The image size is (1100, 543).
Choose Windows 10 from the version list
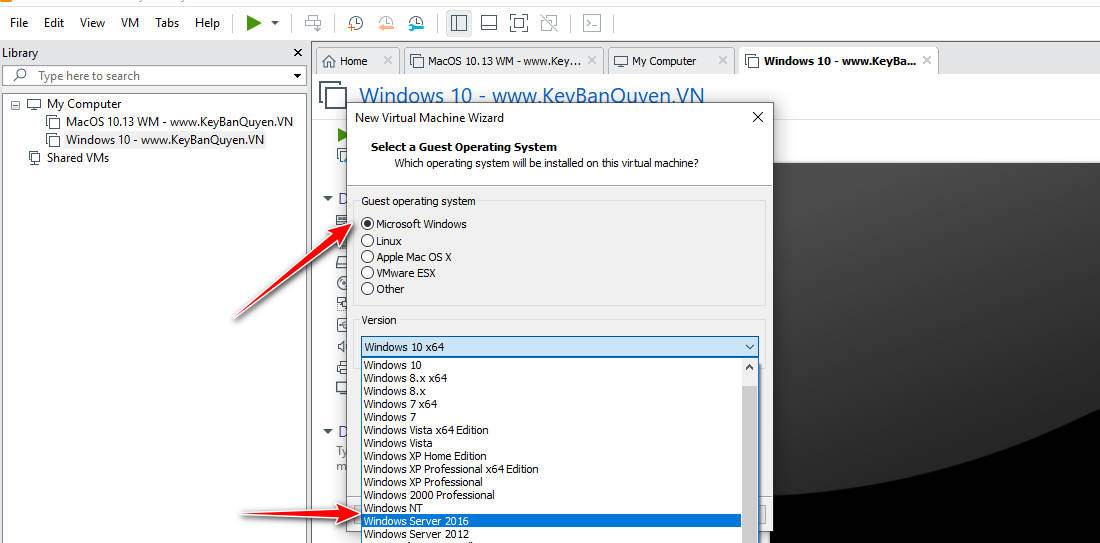tap(551, 365)
